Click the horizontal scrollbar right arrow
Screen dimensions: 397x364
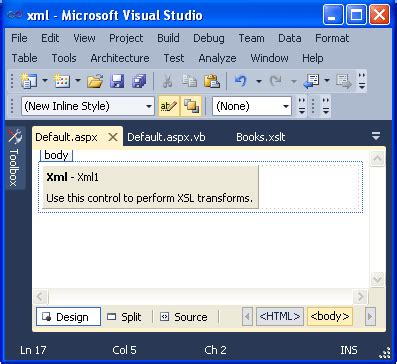pos(360,296)
